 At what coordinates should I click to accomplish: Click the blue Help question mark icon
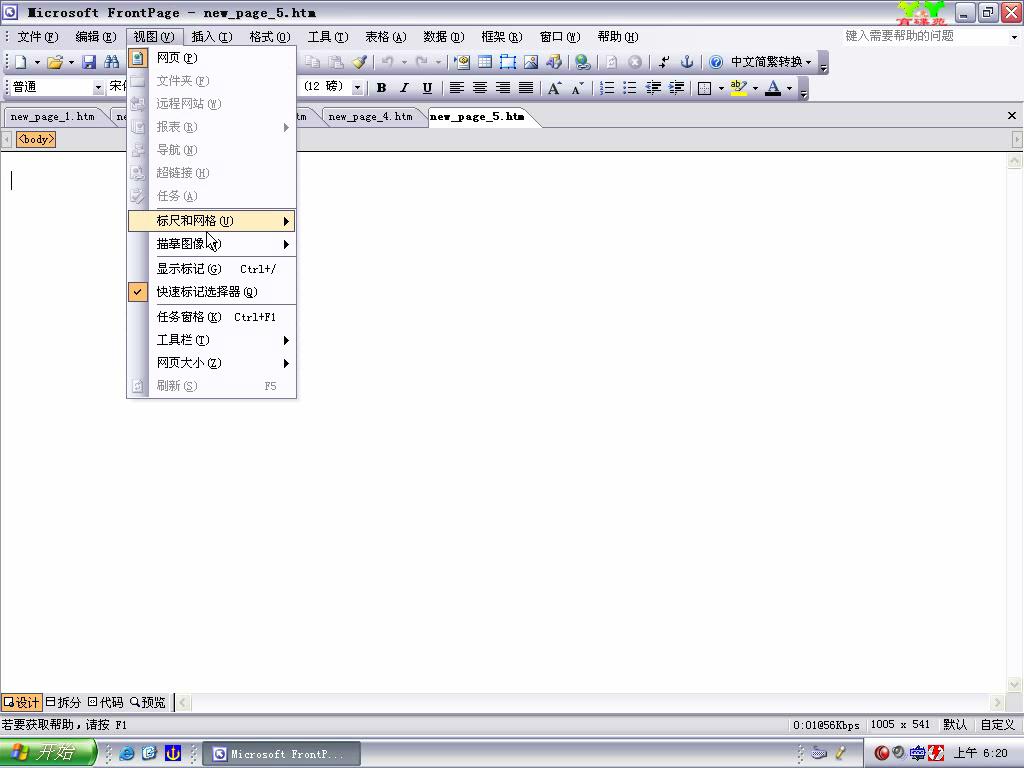[716, 62]
